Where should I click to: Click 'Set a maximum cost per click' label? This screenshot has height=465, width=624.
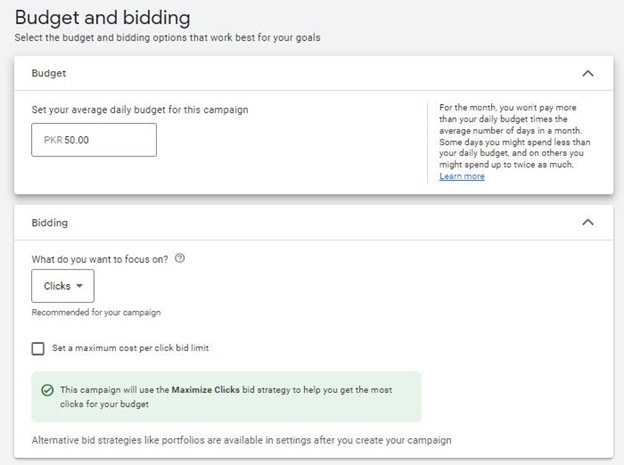click(x=130, y=348)
